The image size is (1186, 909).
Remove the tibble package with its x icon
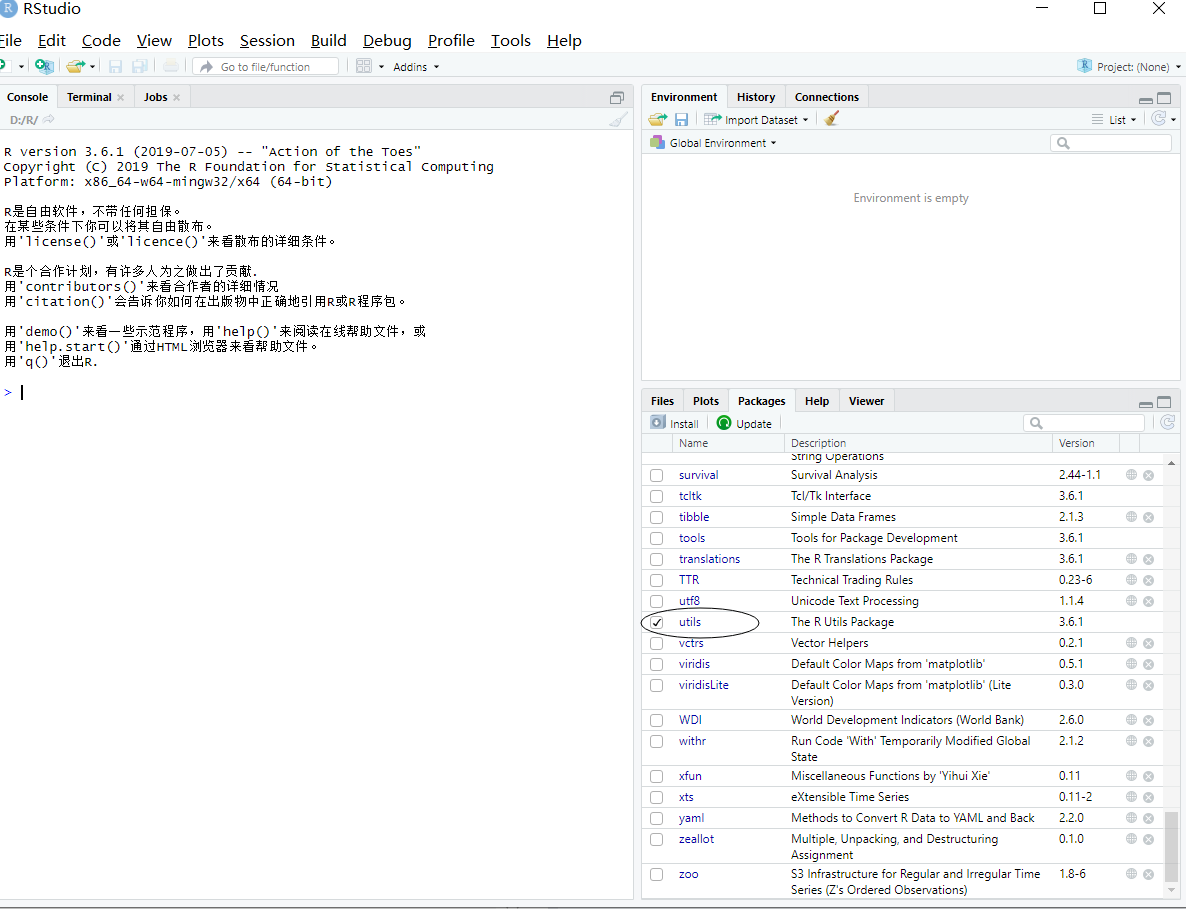[x=1148, y=517]
